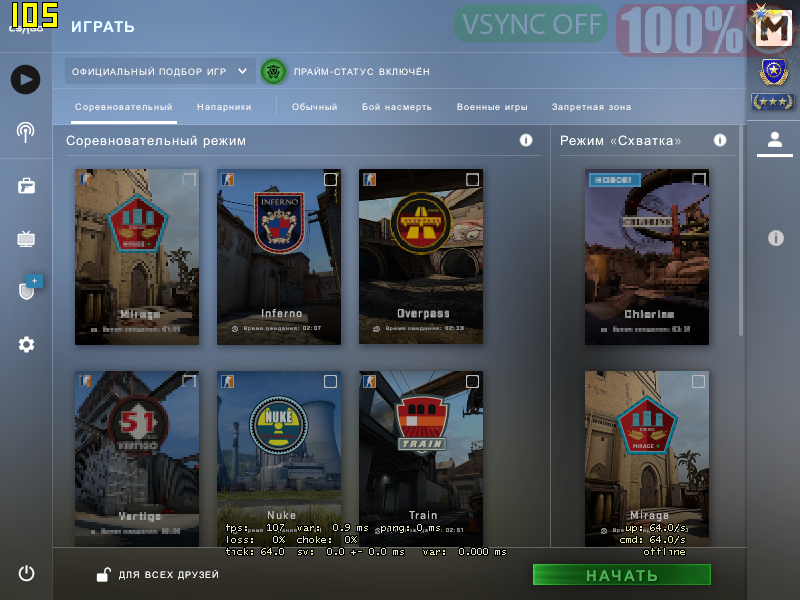Select the Train map thumbnail
The height and width of the screenshot is (600, 800).
click(x=421, y=459)
